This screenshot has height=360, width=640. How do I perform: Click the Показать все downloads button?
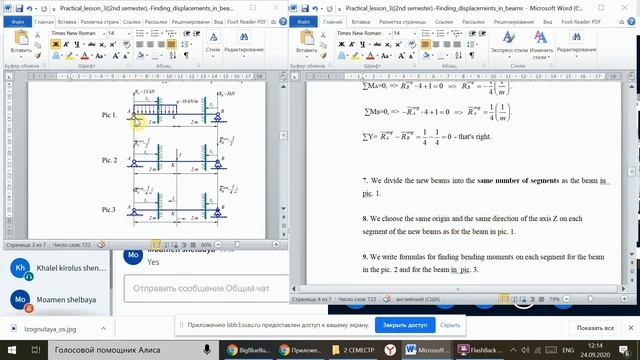595,328
